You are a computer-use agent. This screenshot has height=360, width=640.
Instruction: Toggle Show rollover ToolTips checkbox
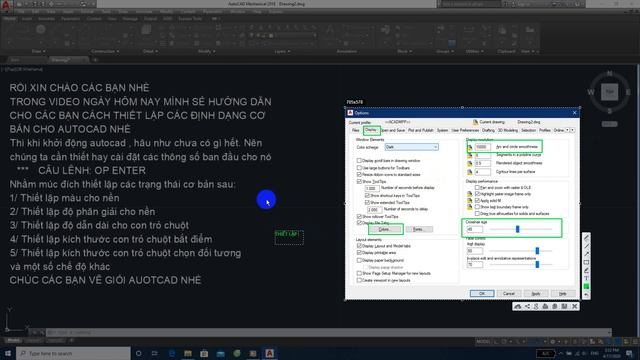[359, 216]
